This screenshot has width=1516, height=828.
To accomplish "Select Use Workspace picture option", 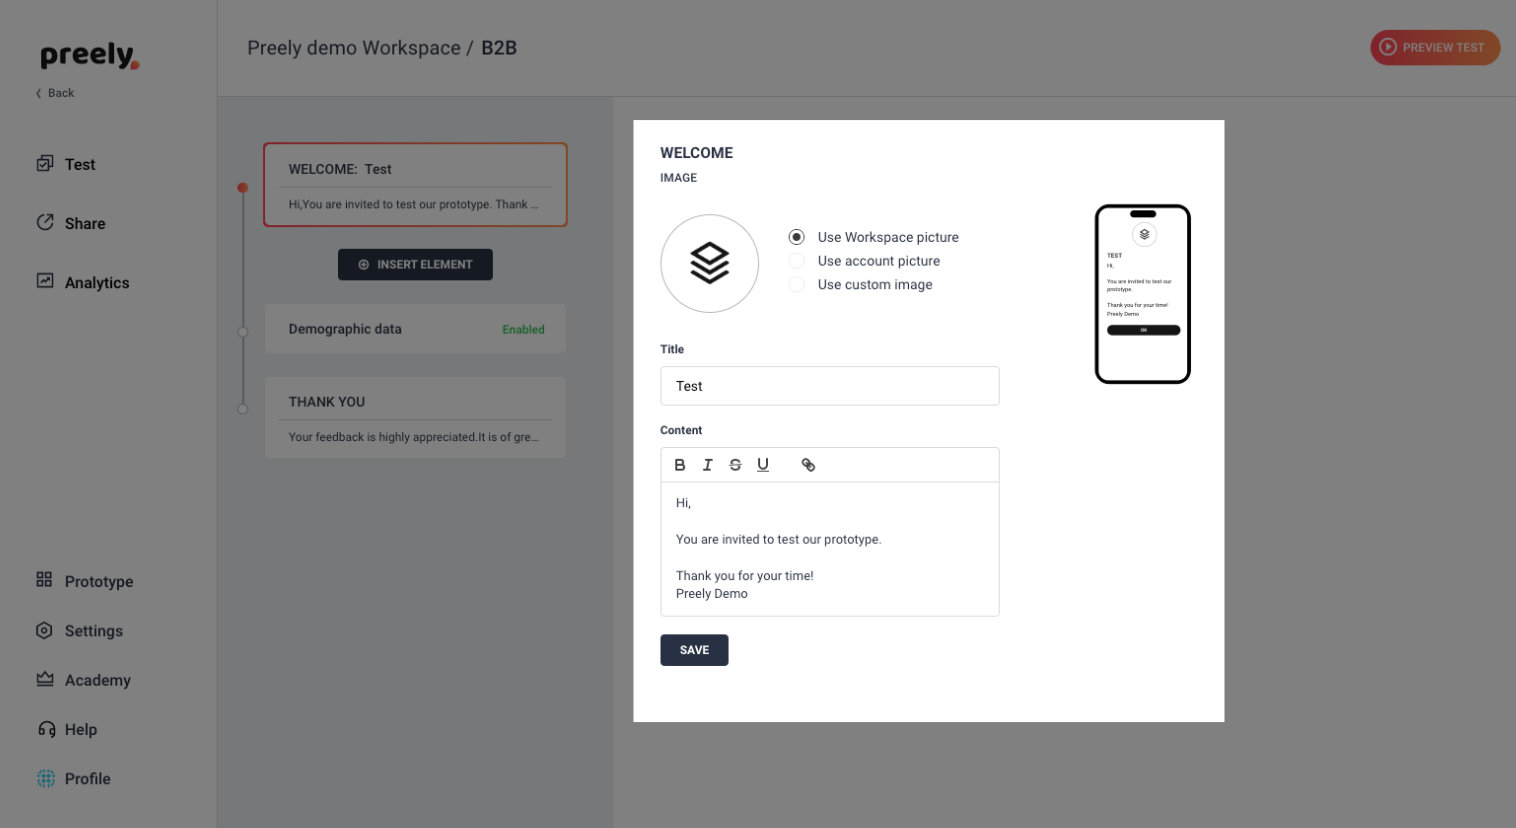I will point(796,237).
